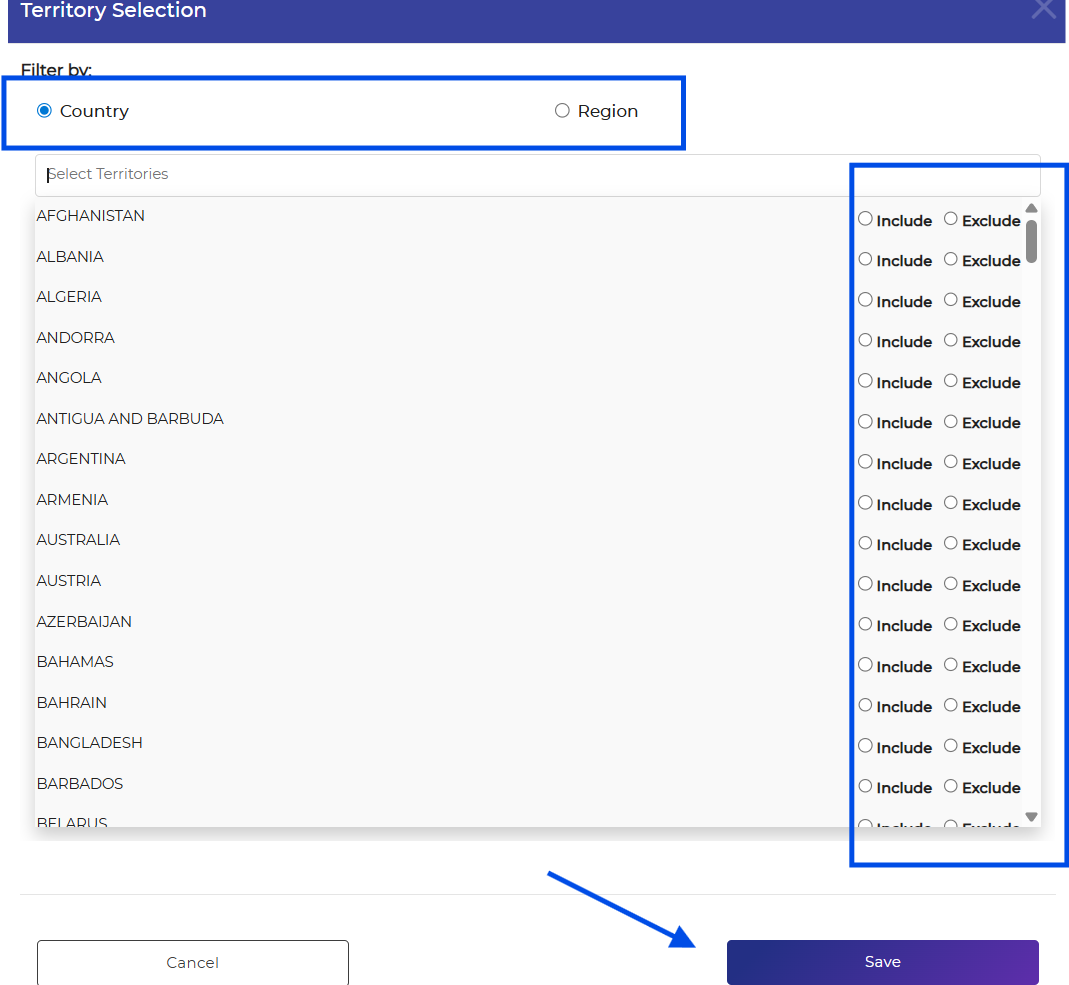The height and width of the screenshot is (985, 1069).
Task: Click the territory list scrollbar thumb
Action: [1031, 241]
